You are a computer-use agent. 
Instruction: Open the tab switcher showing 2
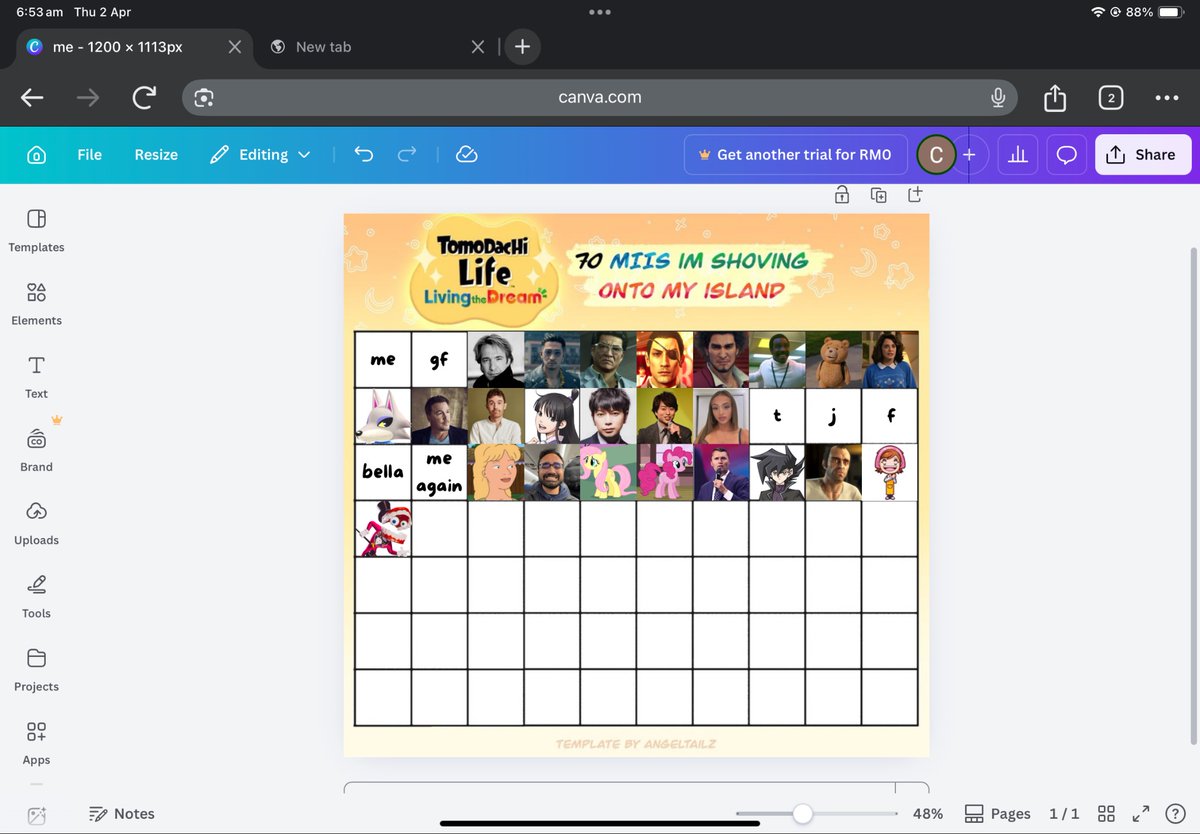[x=1110, y=98]
